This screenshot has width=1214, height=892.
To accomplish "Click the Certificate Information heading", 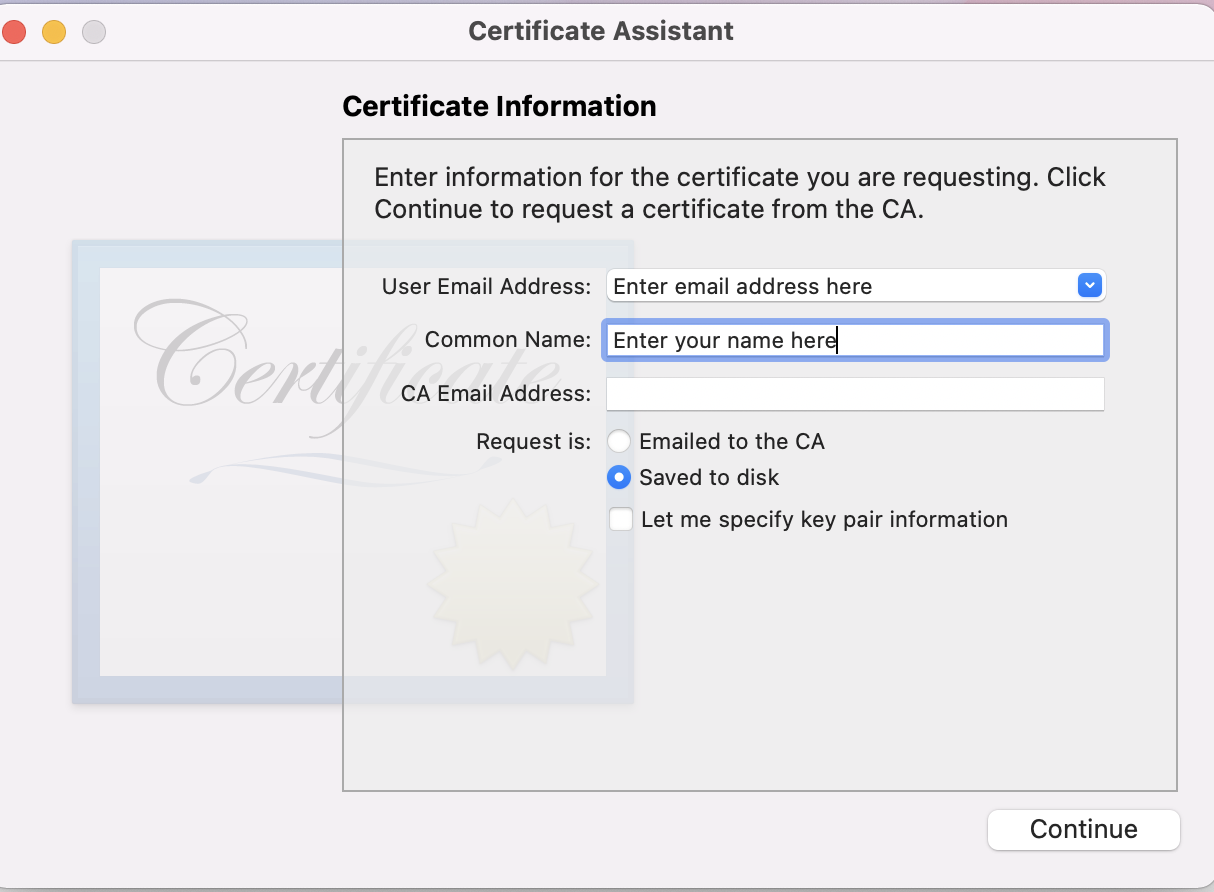I will click(x=499, y=106).
